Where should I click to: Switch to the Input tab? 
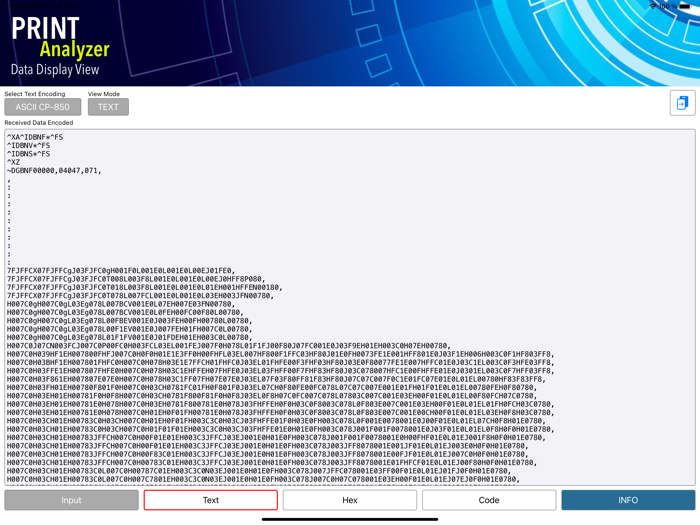[x=71, y=500]
